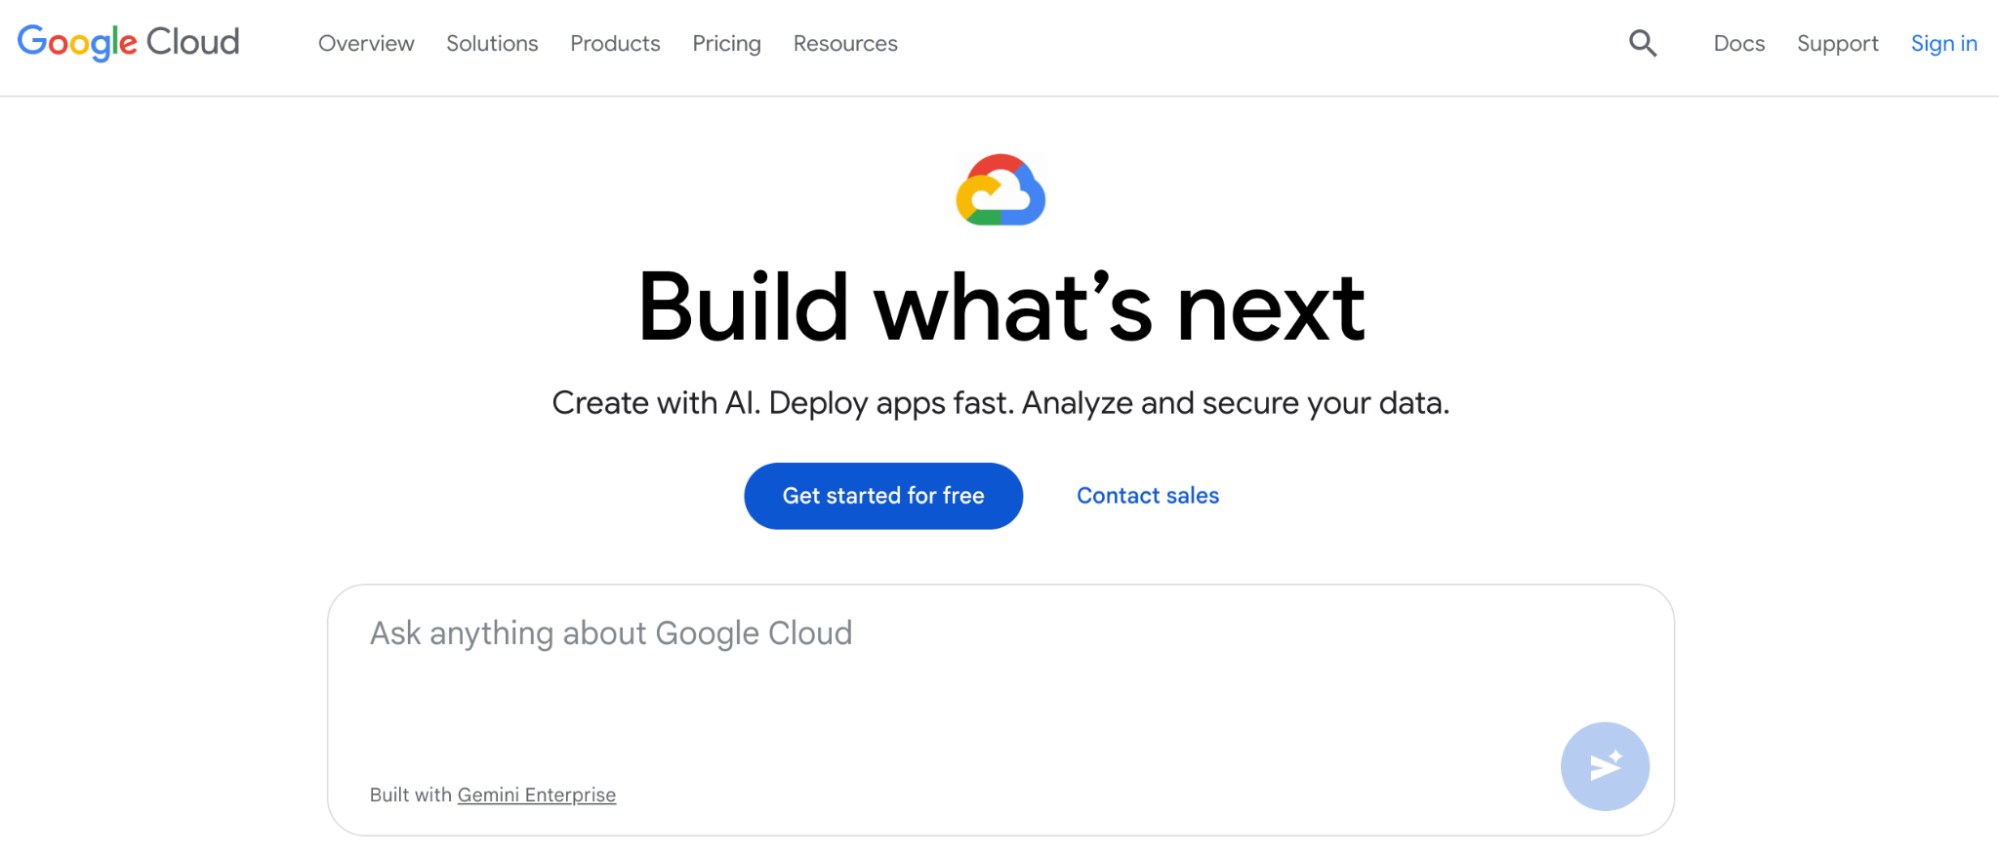This screenshot has width=1999, height=852.
Task: Click the Create with AI tagline text
Action: (x=1000, y=402)
